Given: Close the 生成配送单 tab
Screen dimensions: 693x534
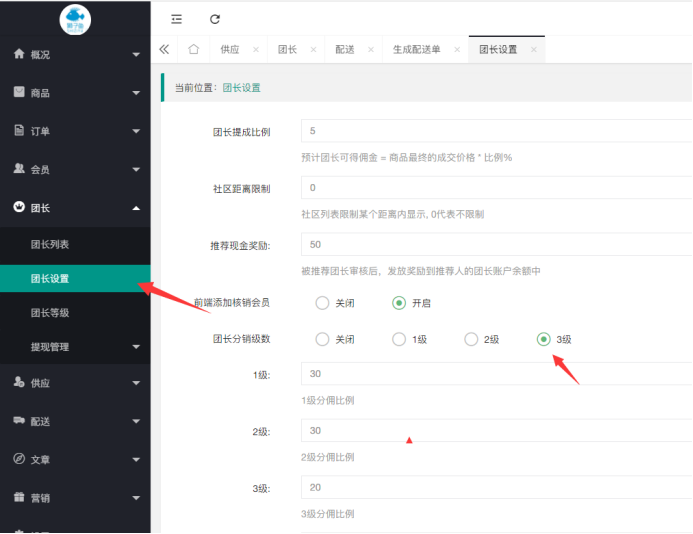Looking at the screenshot, I should pos(457,49).
